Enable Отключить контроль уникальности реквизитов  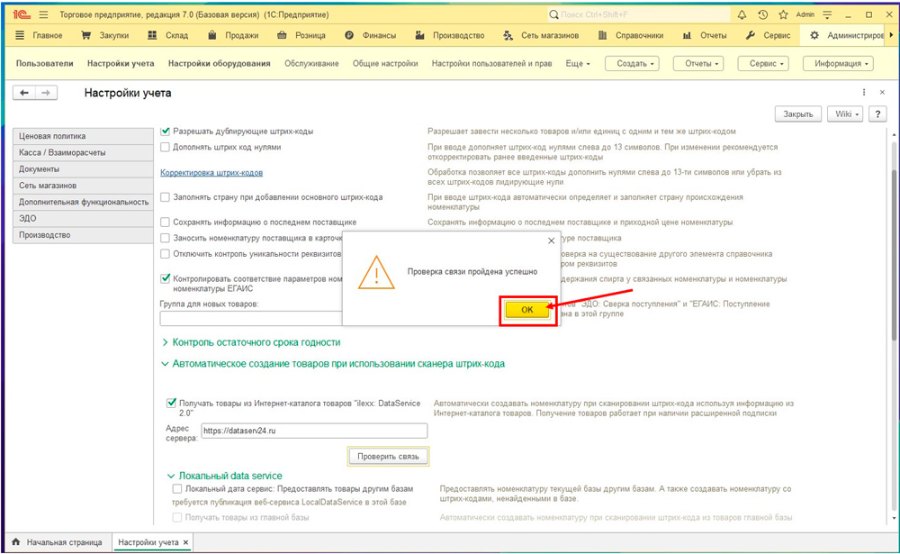pyautogui.click(x=165, y=253)
